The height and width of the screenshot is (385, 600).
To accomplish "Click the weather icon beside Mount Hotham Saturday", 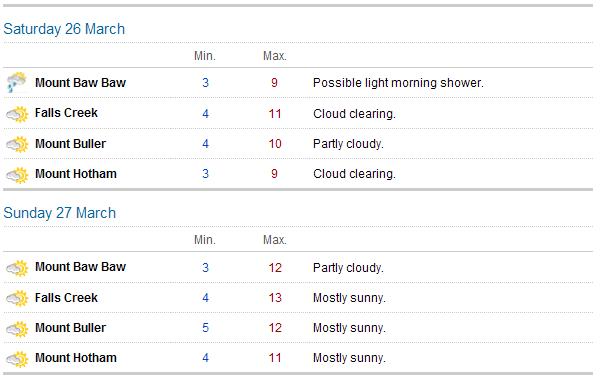I will click(17, 175).
